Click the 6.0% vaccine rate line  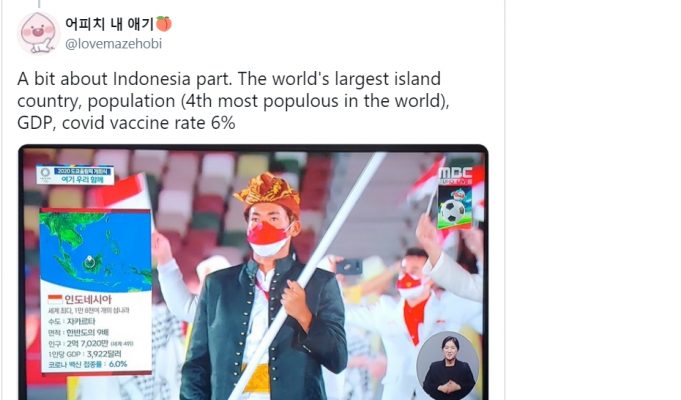click(x=87, y=364)
